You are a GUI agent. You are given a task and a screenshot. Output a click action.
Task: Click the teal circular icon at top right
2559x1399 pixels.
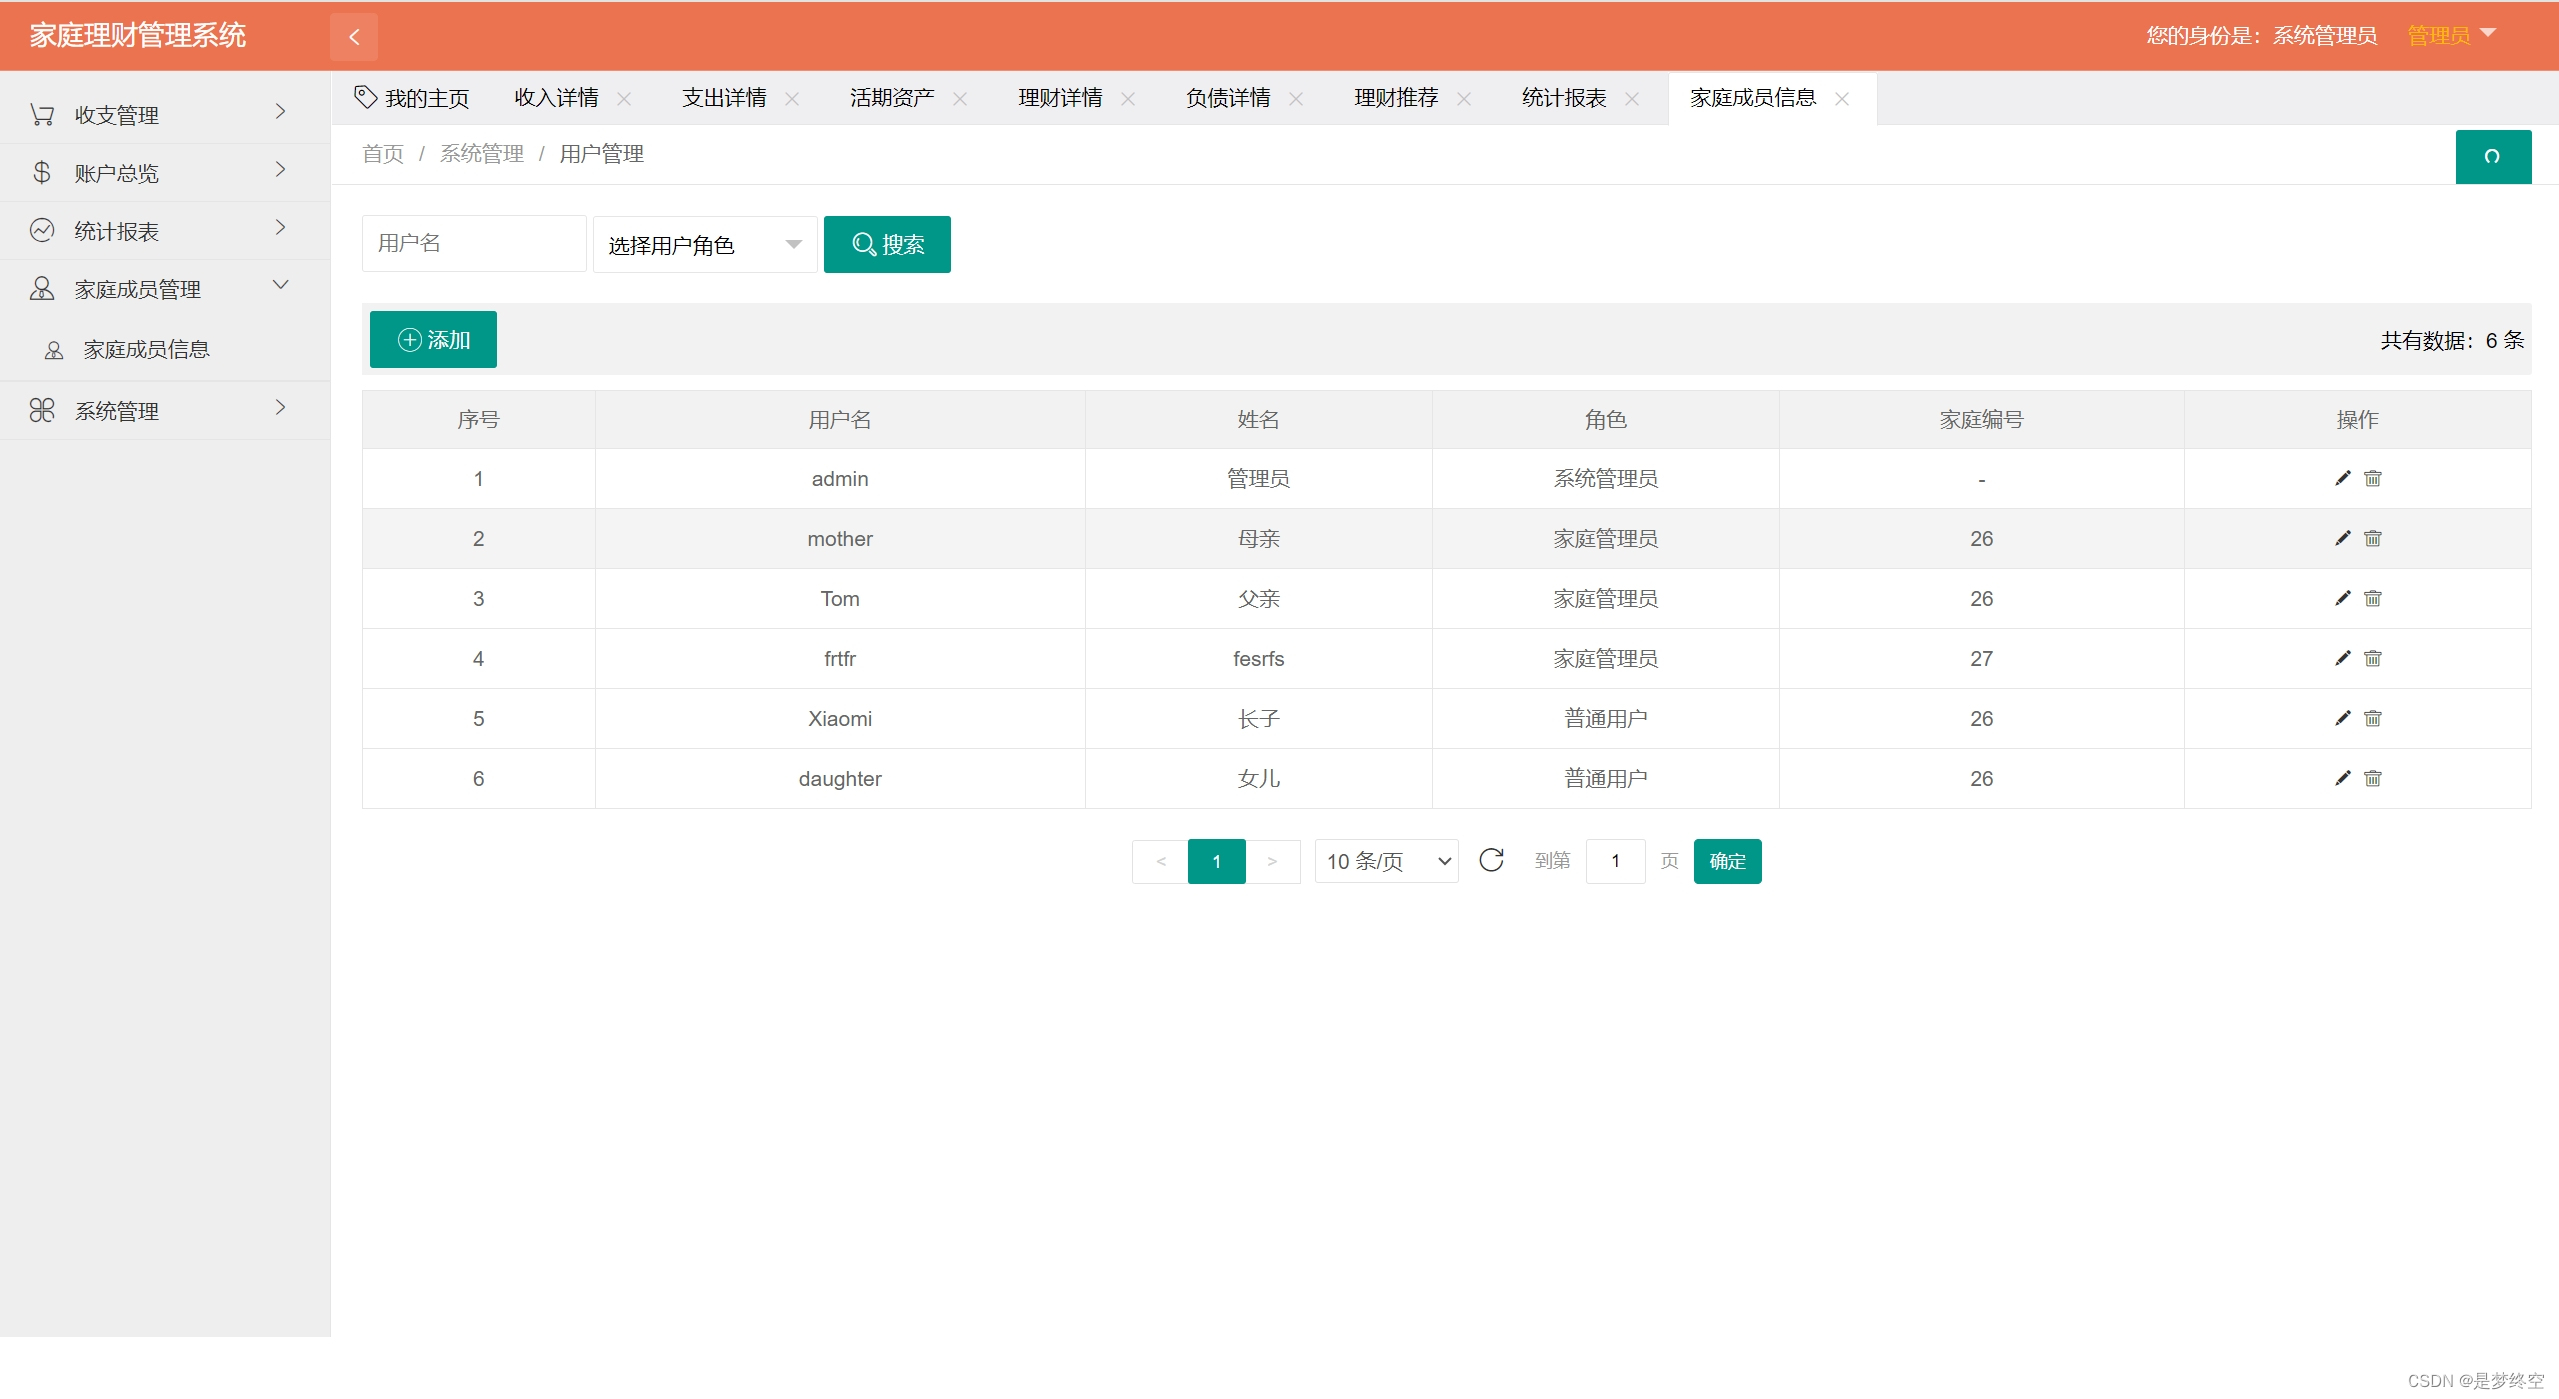coord(2493,156)
